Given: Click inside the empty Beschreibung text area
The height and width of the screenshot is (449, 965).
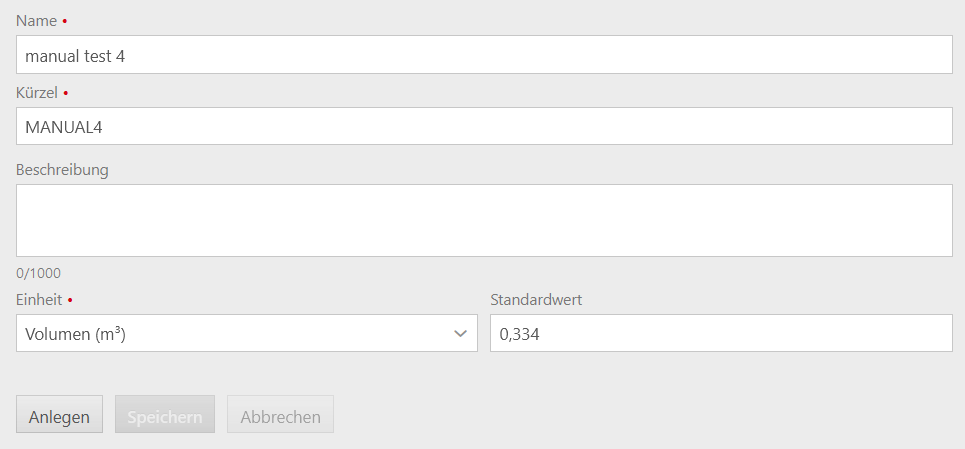Looking at the screenshot, I should (484, 220).
